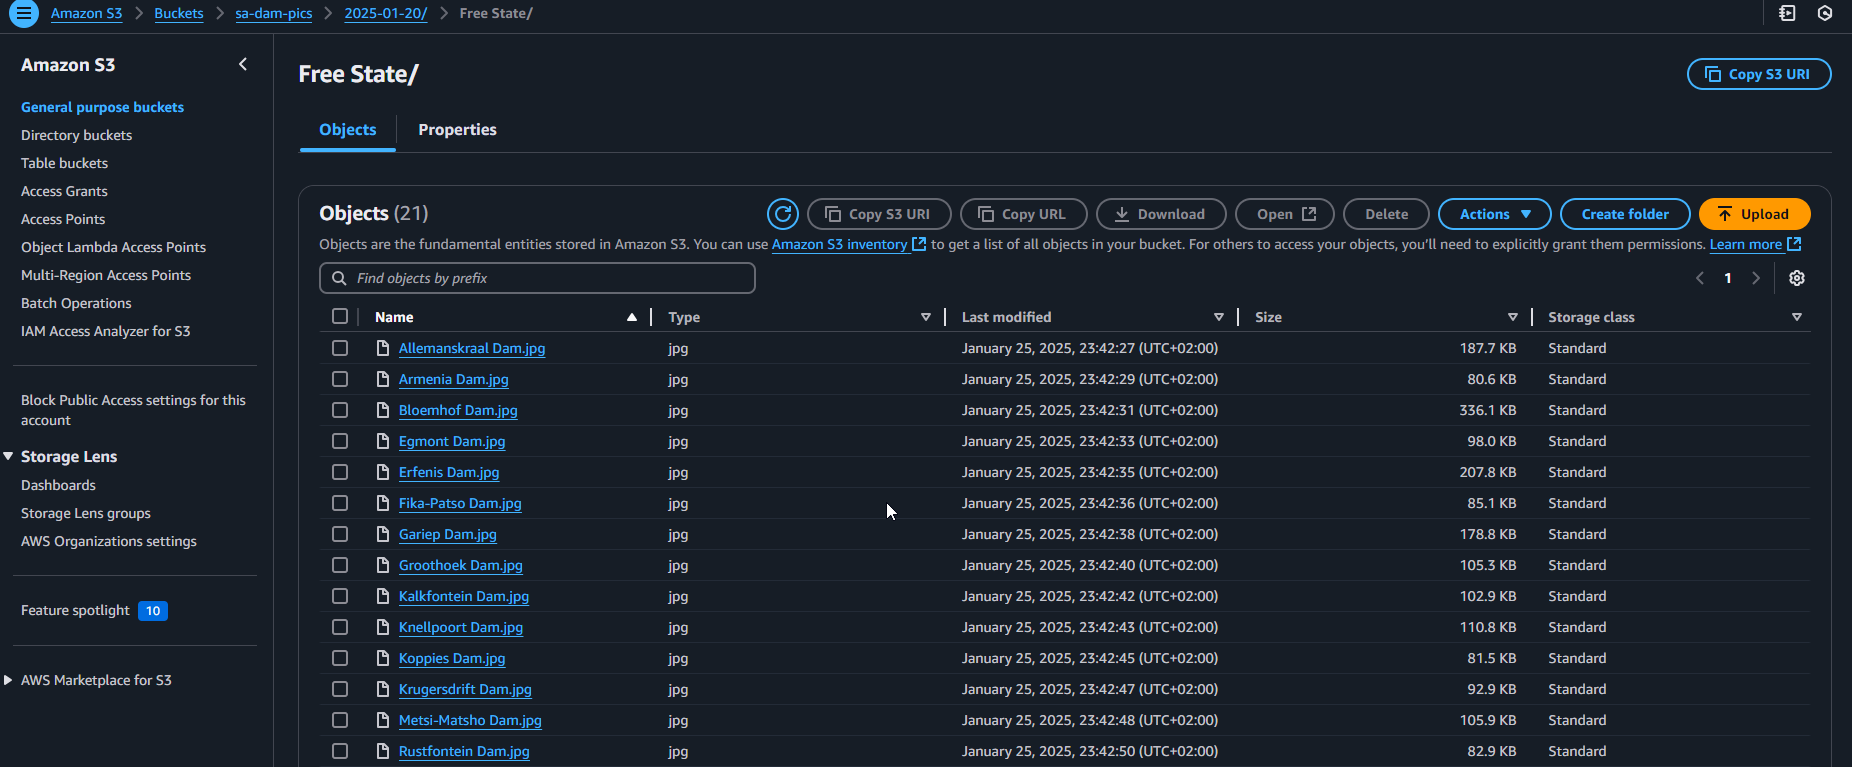Go to Buckets breadcrumb link
Image resolution: width=1852 pixels, height=767 pixels.
coord(178,13)
